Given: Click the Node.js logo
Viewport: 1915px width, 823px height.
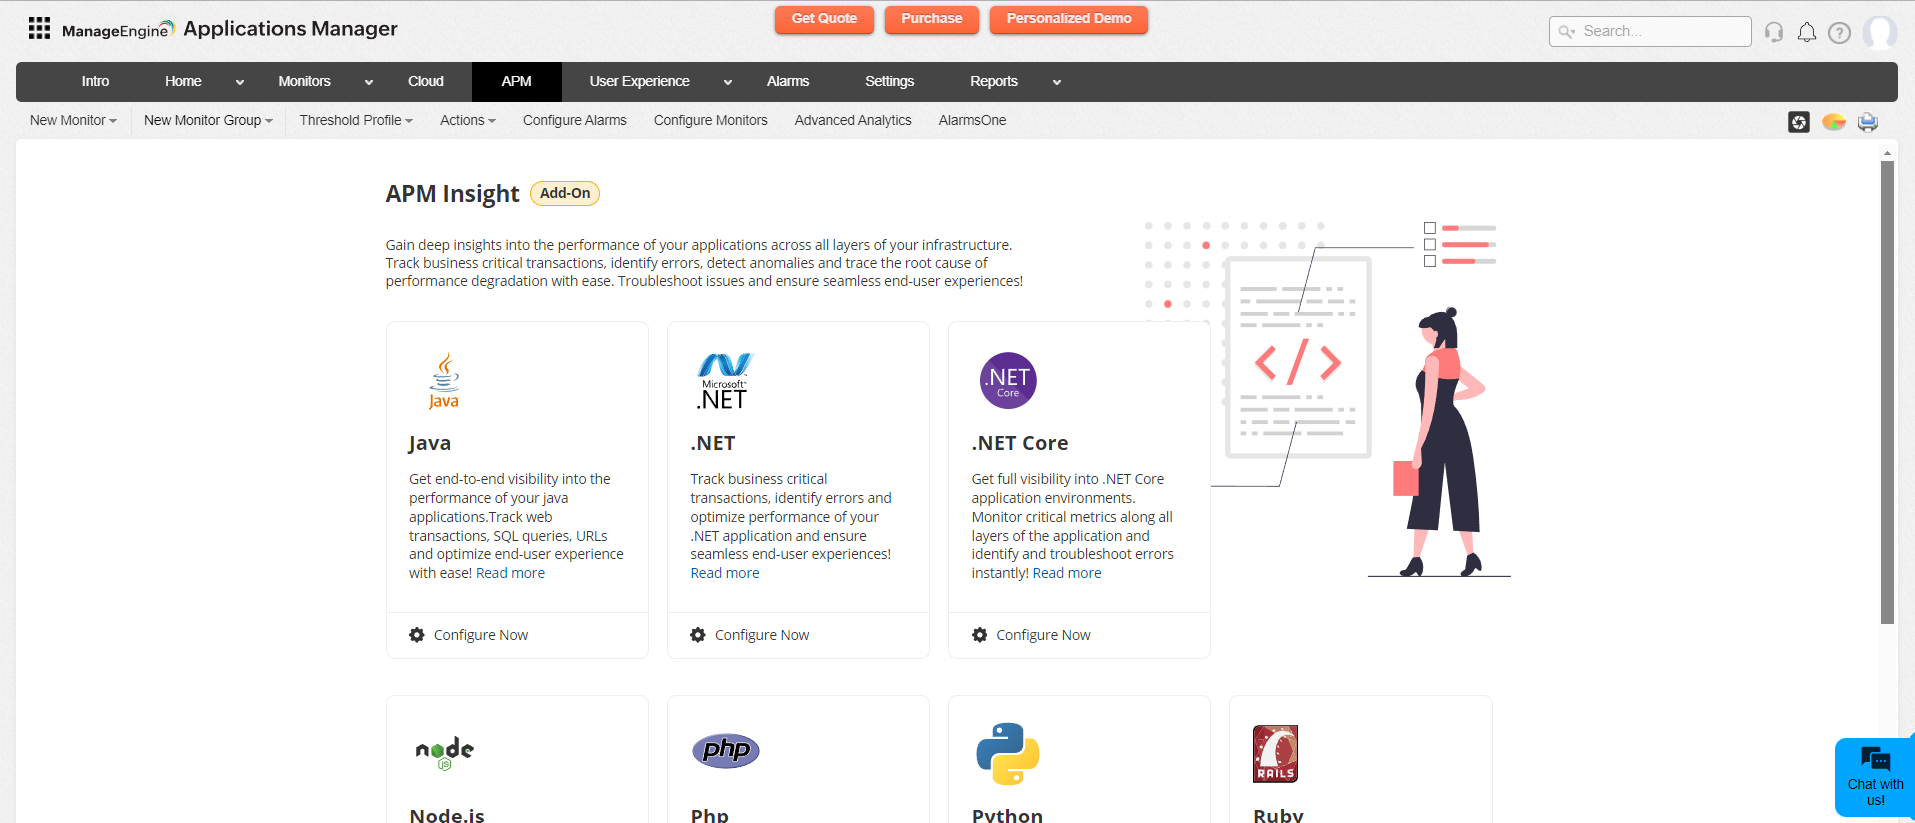Looking at the screenshot, I should click(x=445, y=753).
